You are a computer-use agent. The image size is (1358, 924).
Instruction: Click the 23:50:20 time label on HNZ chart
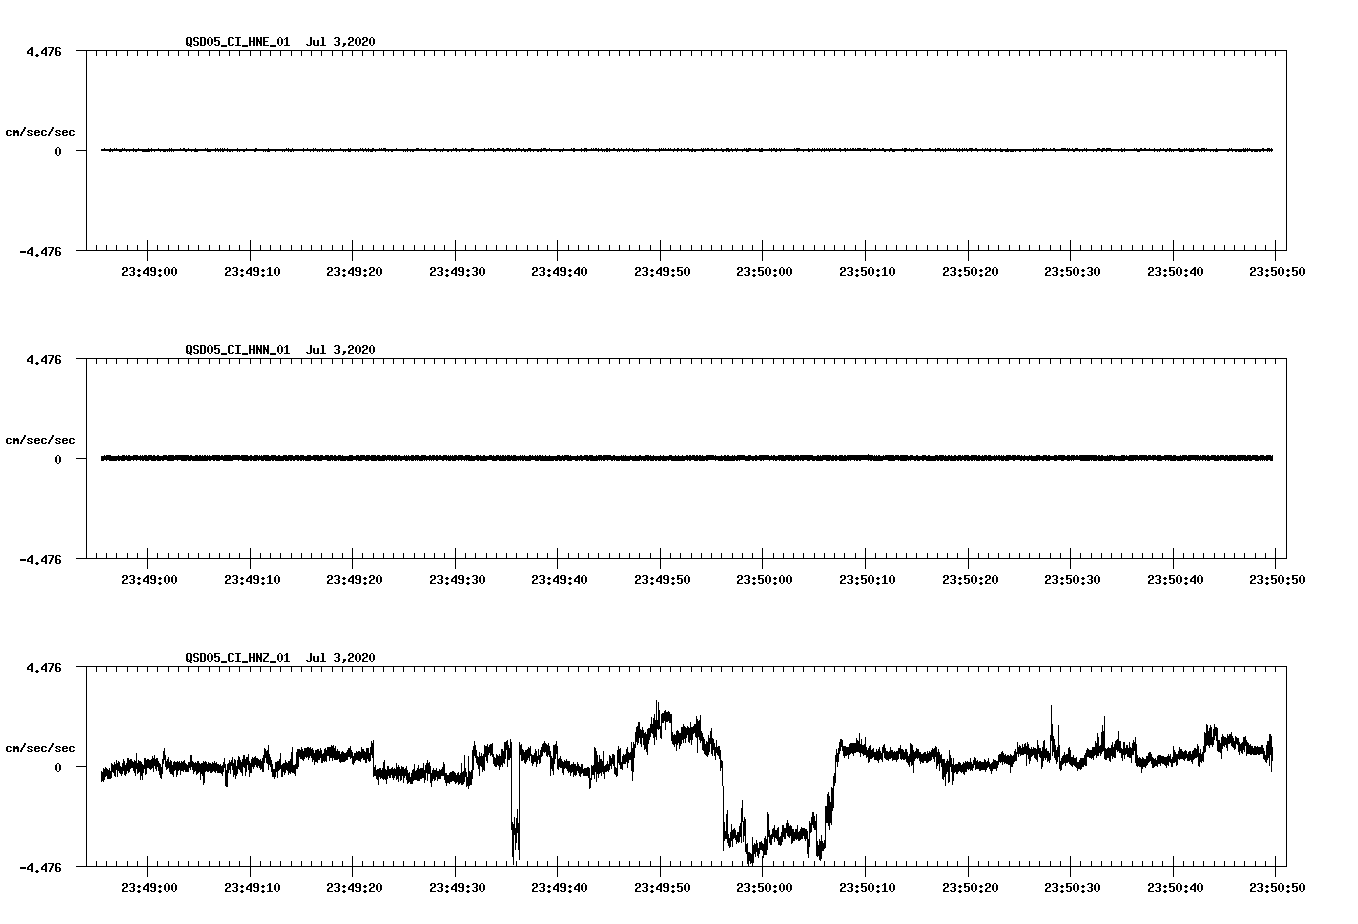pos(968,887)
